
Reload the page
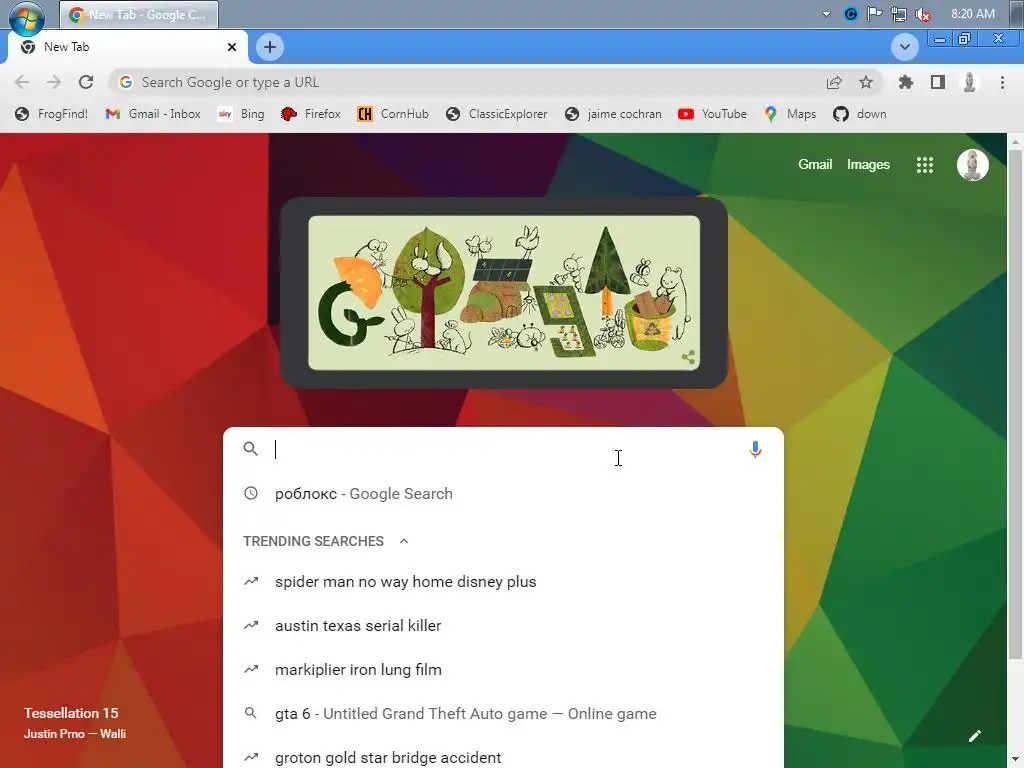(x=86, y=82)
